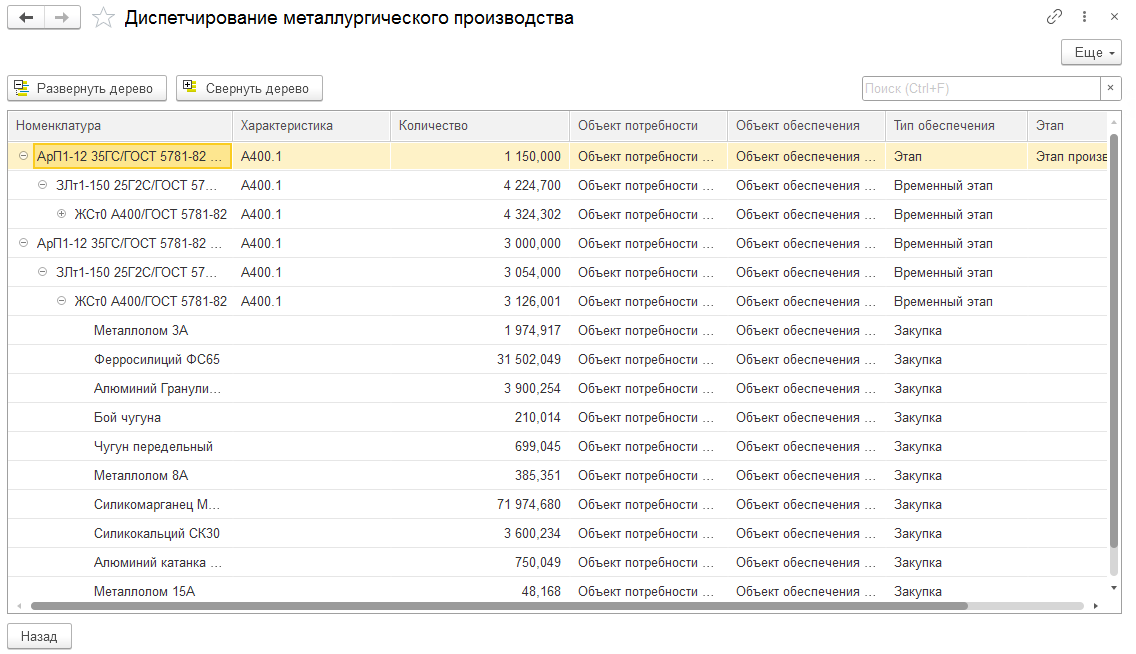Expand the ЖСт0 А400 row with quantity 4 324,302
Screen dimensions: 1136x654
[62, 214]
